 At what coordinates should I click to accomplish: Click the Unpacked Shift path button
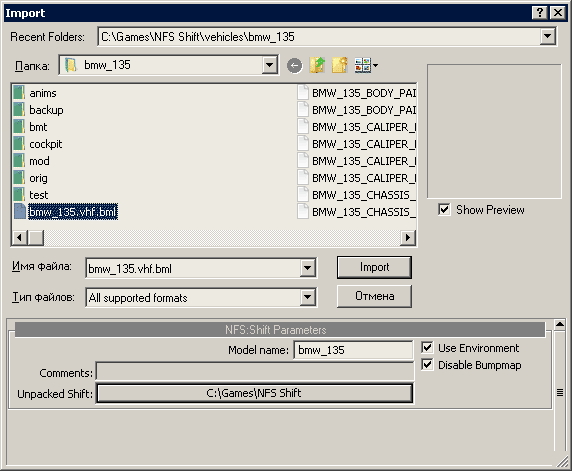click(x=254, y=393)
